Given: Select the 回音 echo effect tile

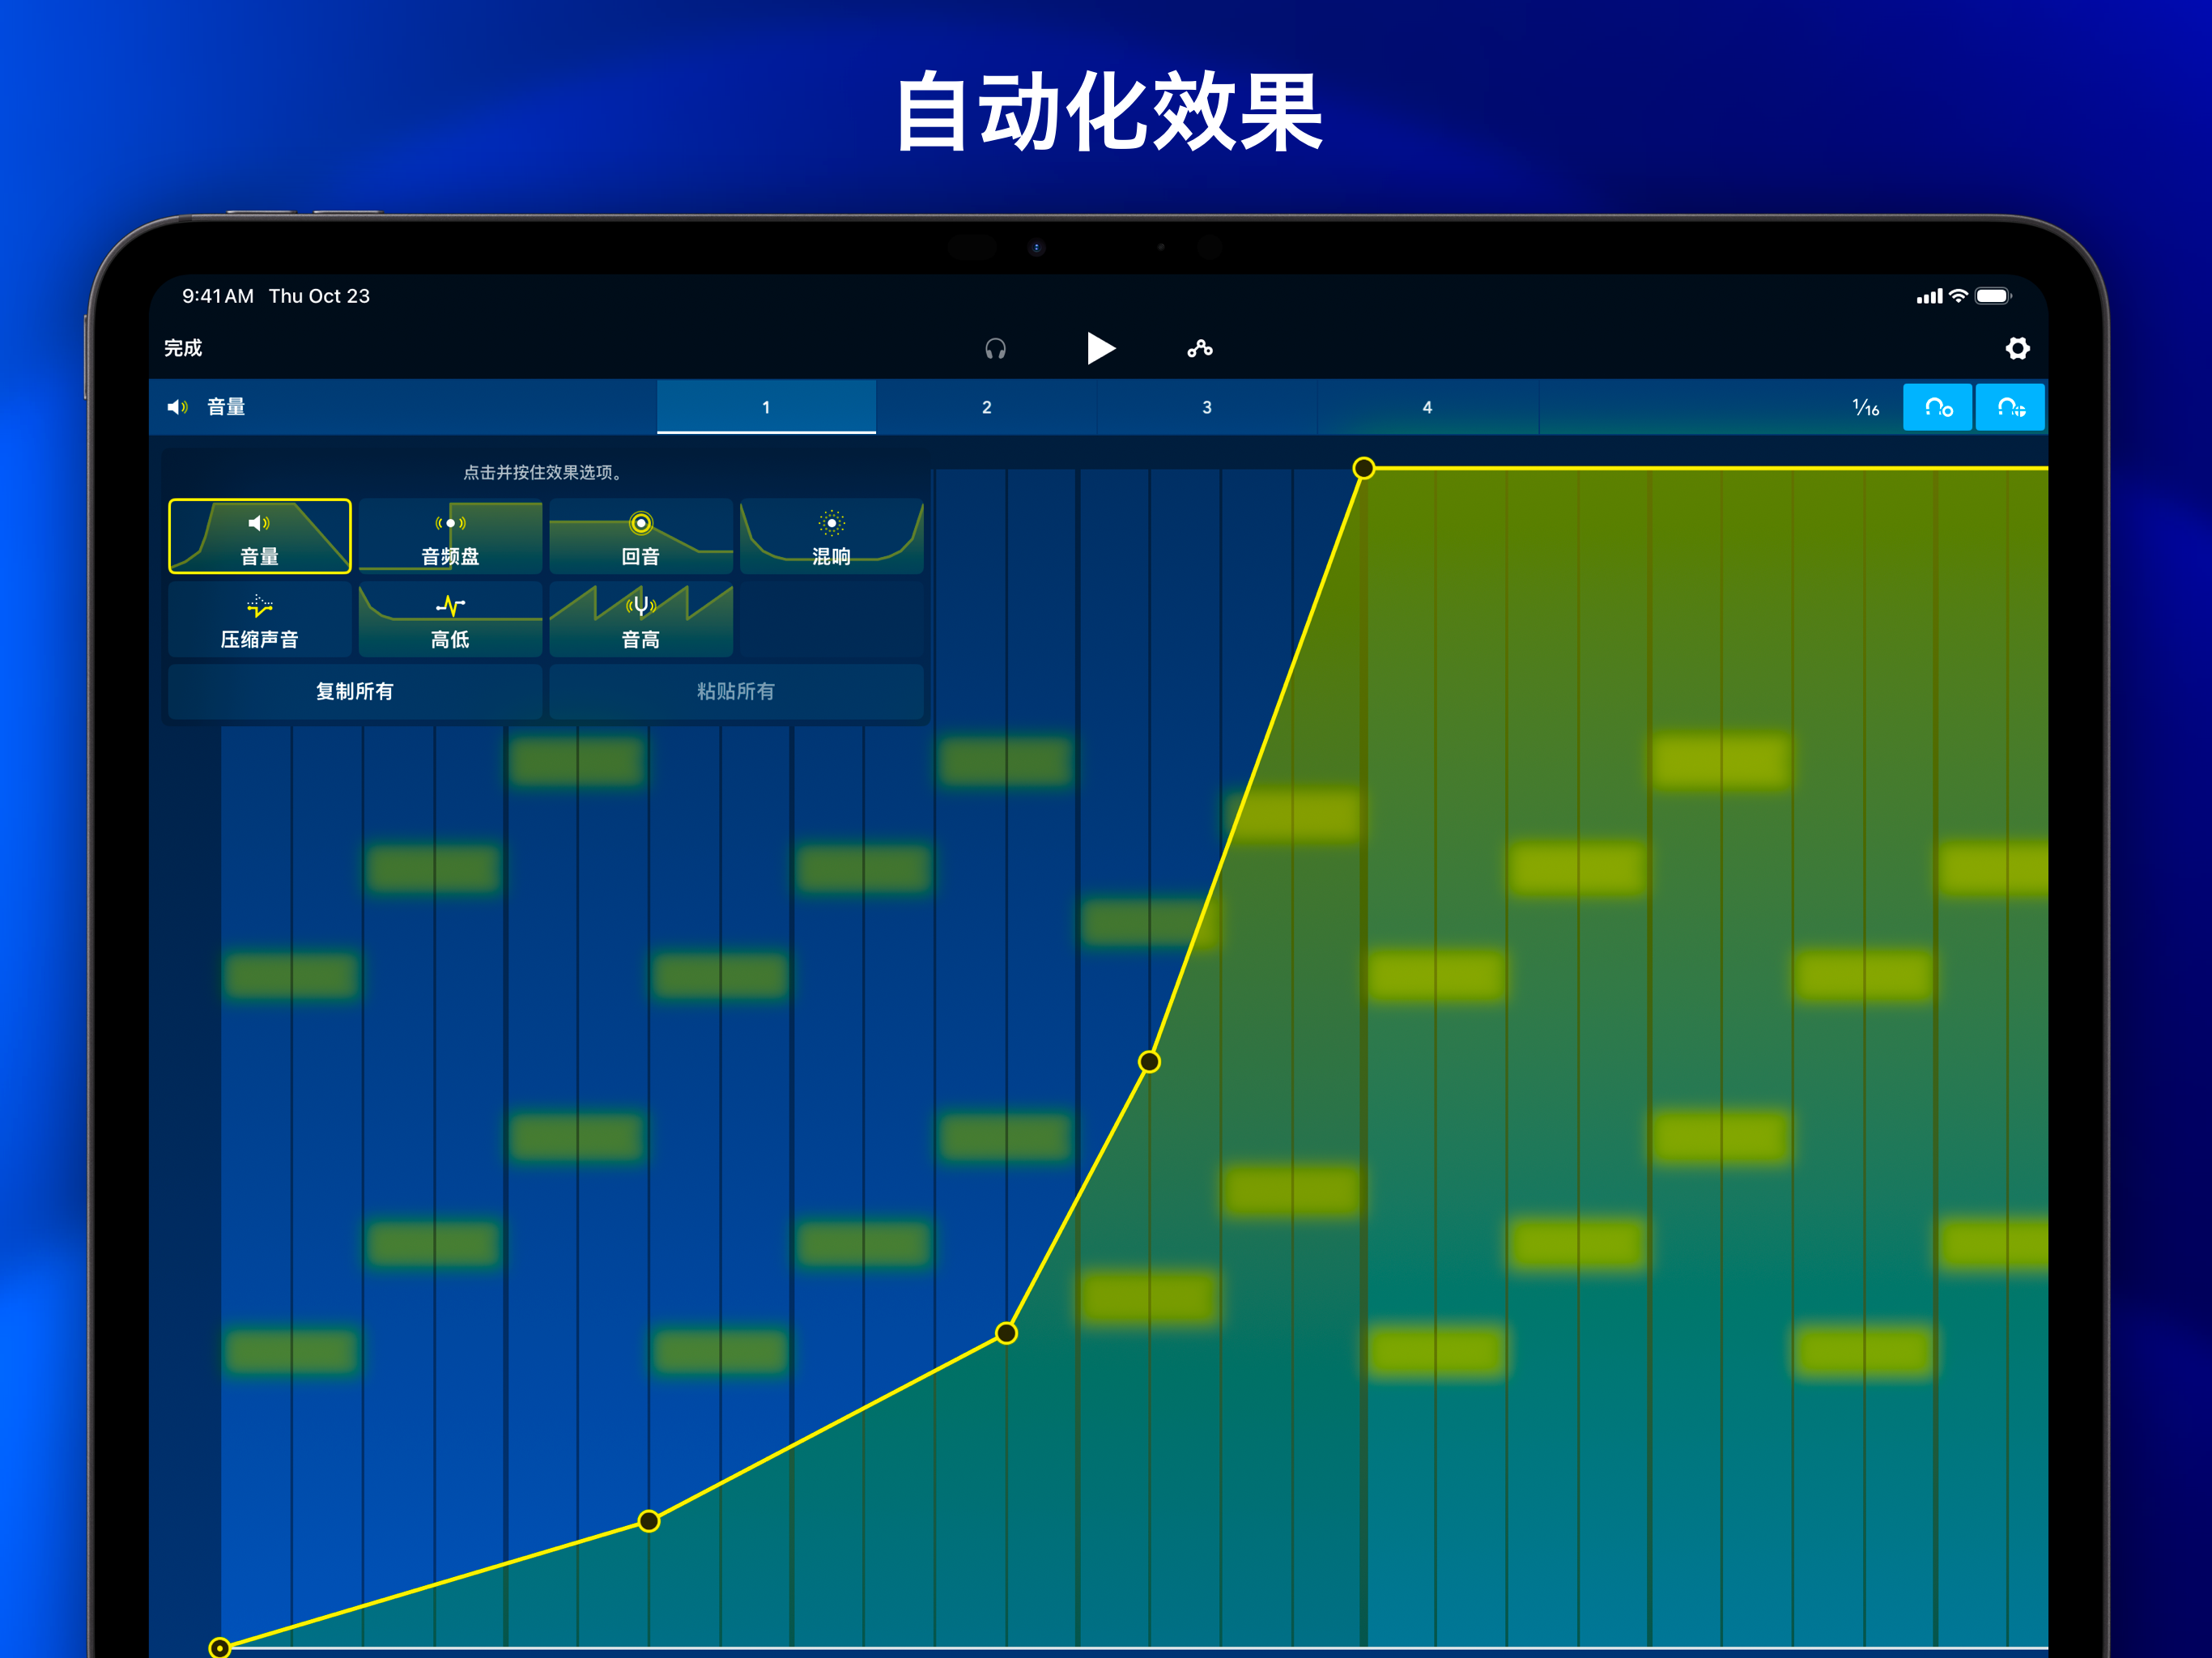Looking at the screenshot, I should coord(640,537).
